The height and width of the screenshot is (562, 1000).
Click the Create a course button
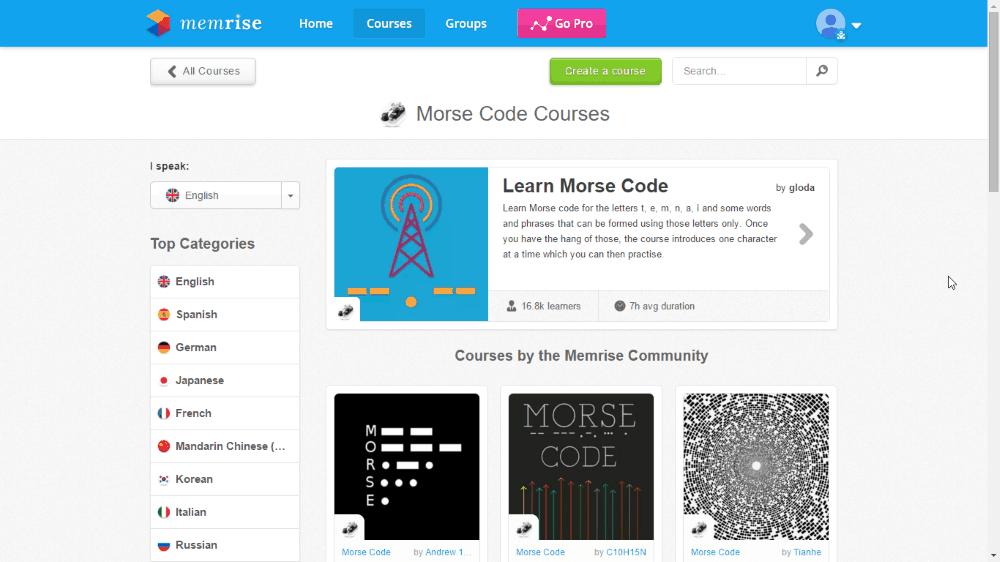coord(605,71)
